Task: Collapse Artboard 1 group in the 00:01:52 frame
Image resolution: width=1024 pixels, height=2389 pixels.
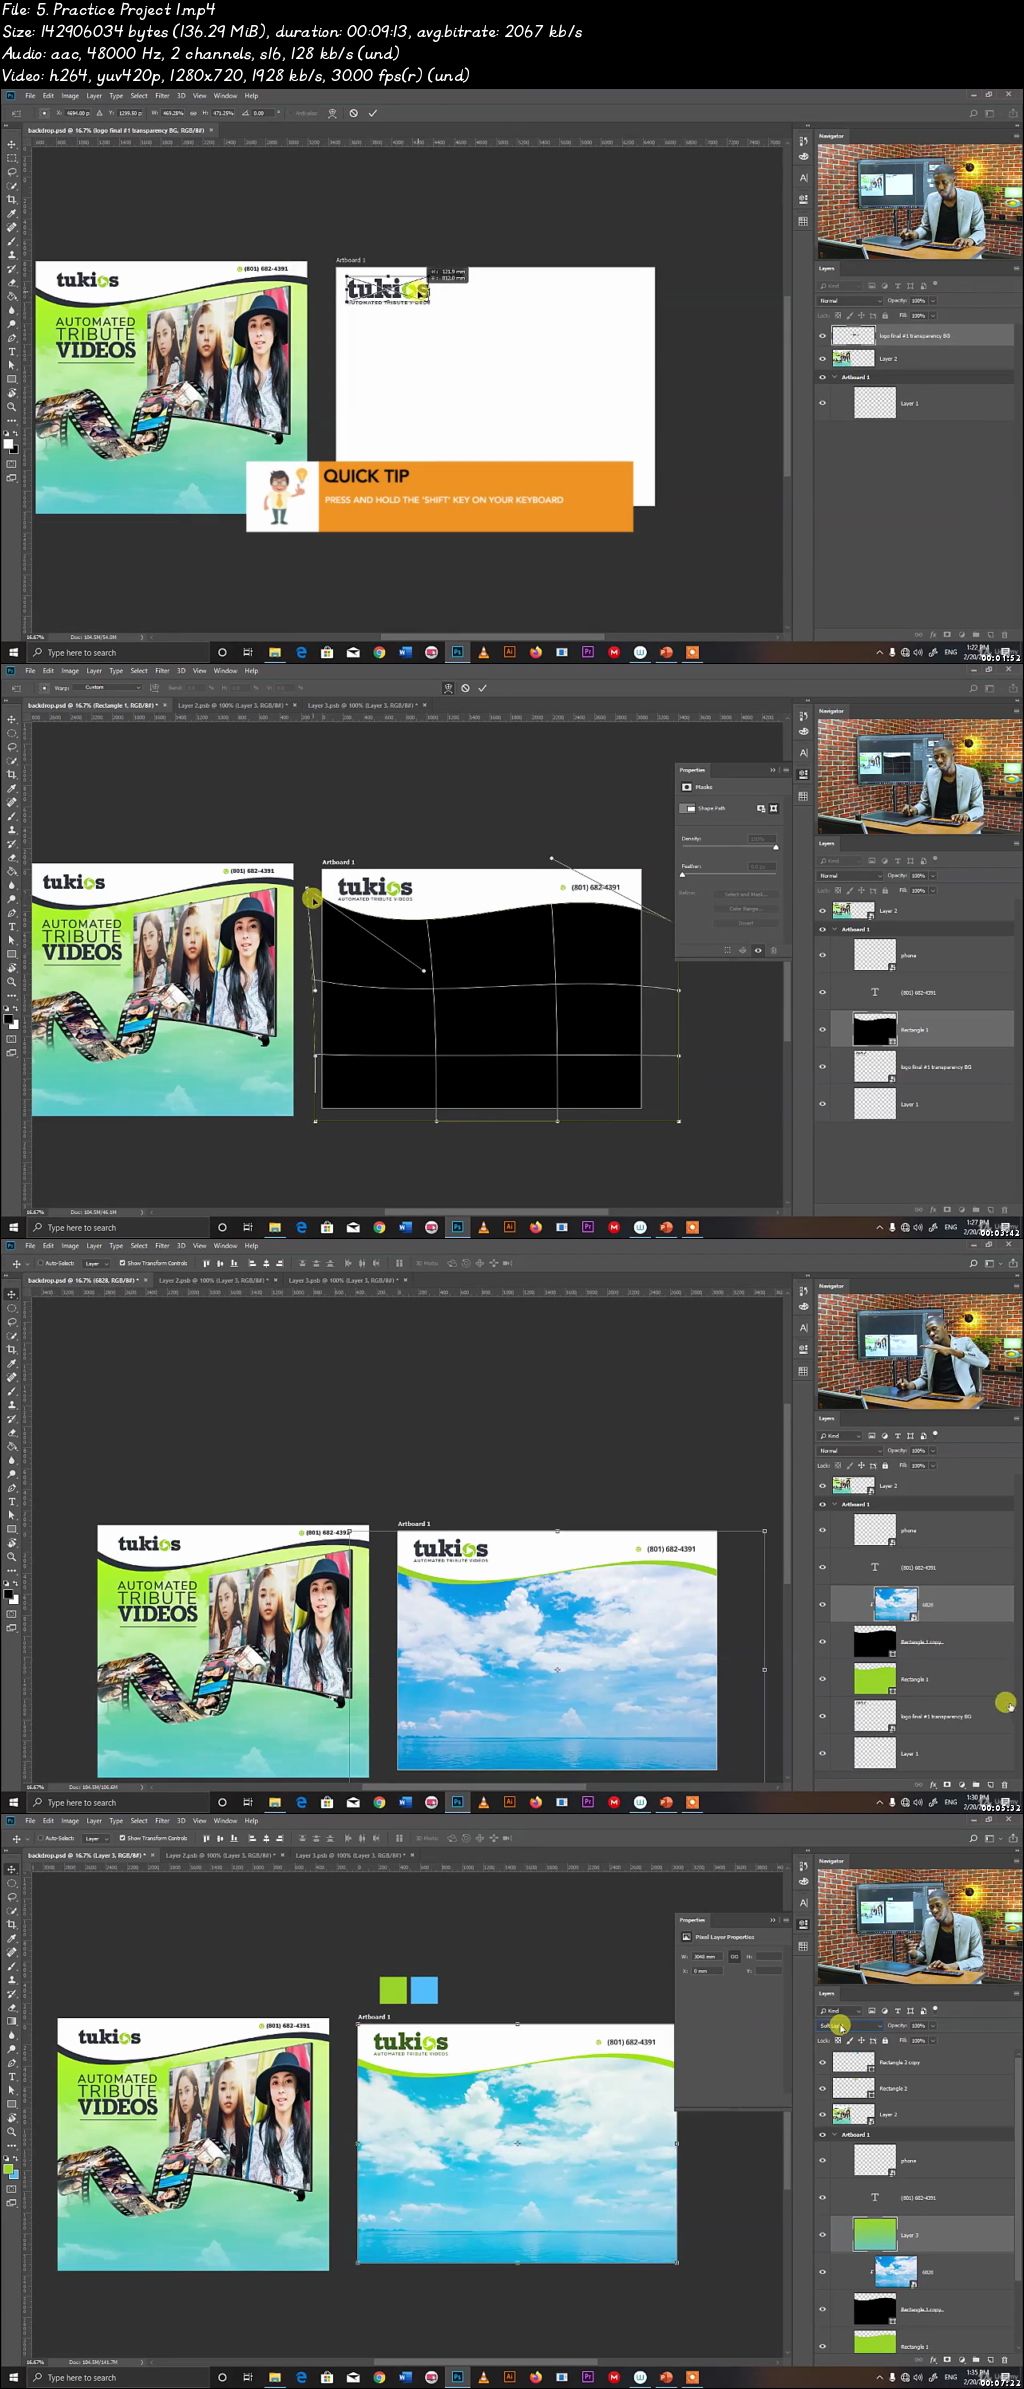Action: pos(835,378)
